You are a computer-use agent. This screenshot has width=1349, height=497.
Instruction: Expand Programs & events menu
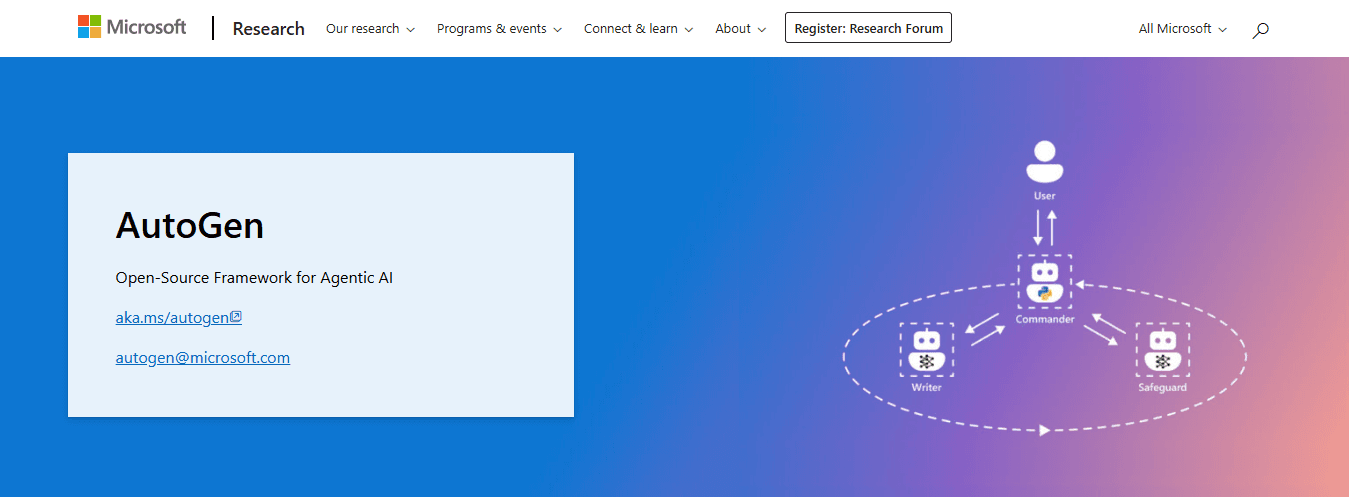[x=499, y=28]
